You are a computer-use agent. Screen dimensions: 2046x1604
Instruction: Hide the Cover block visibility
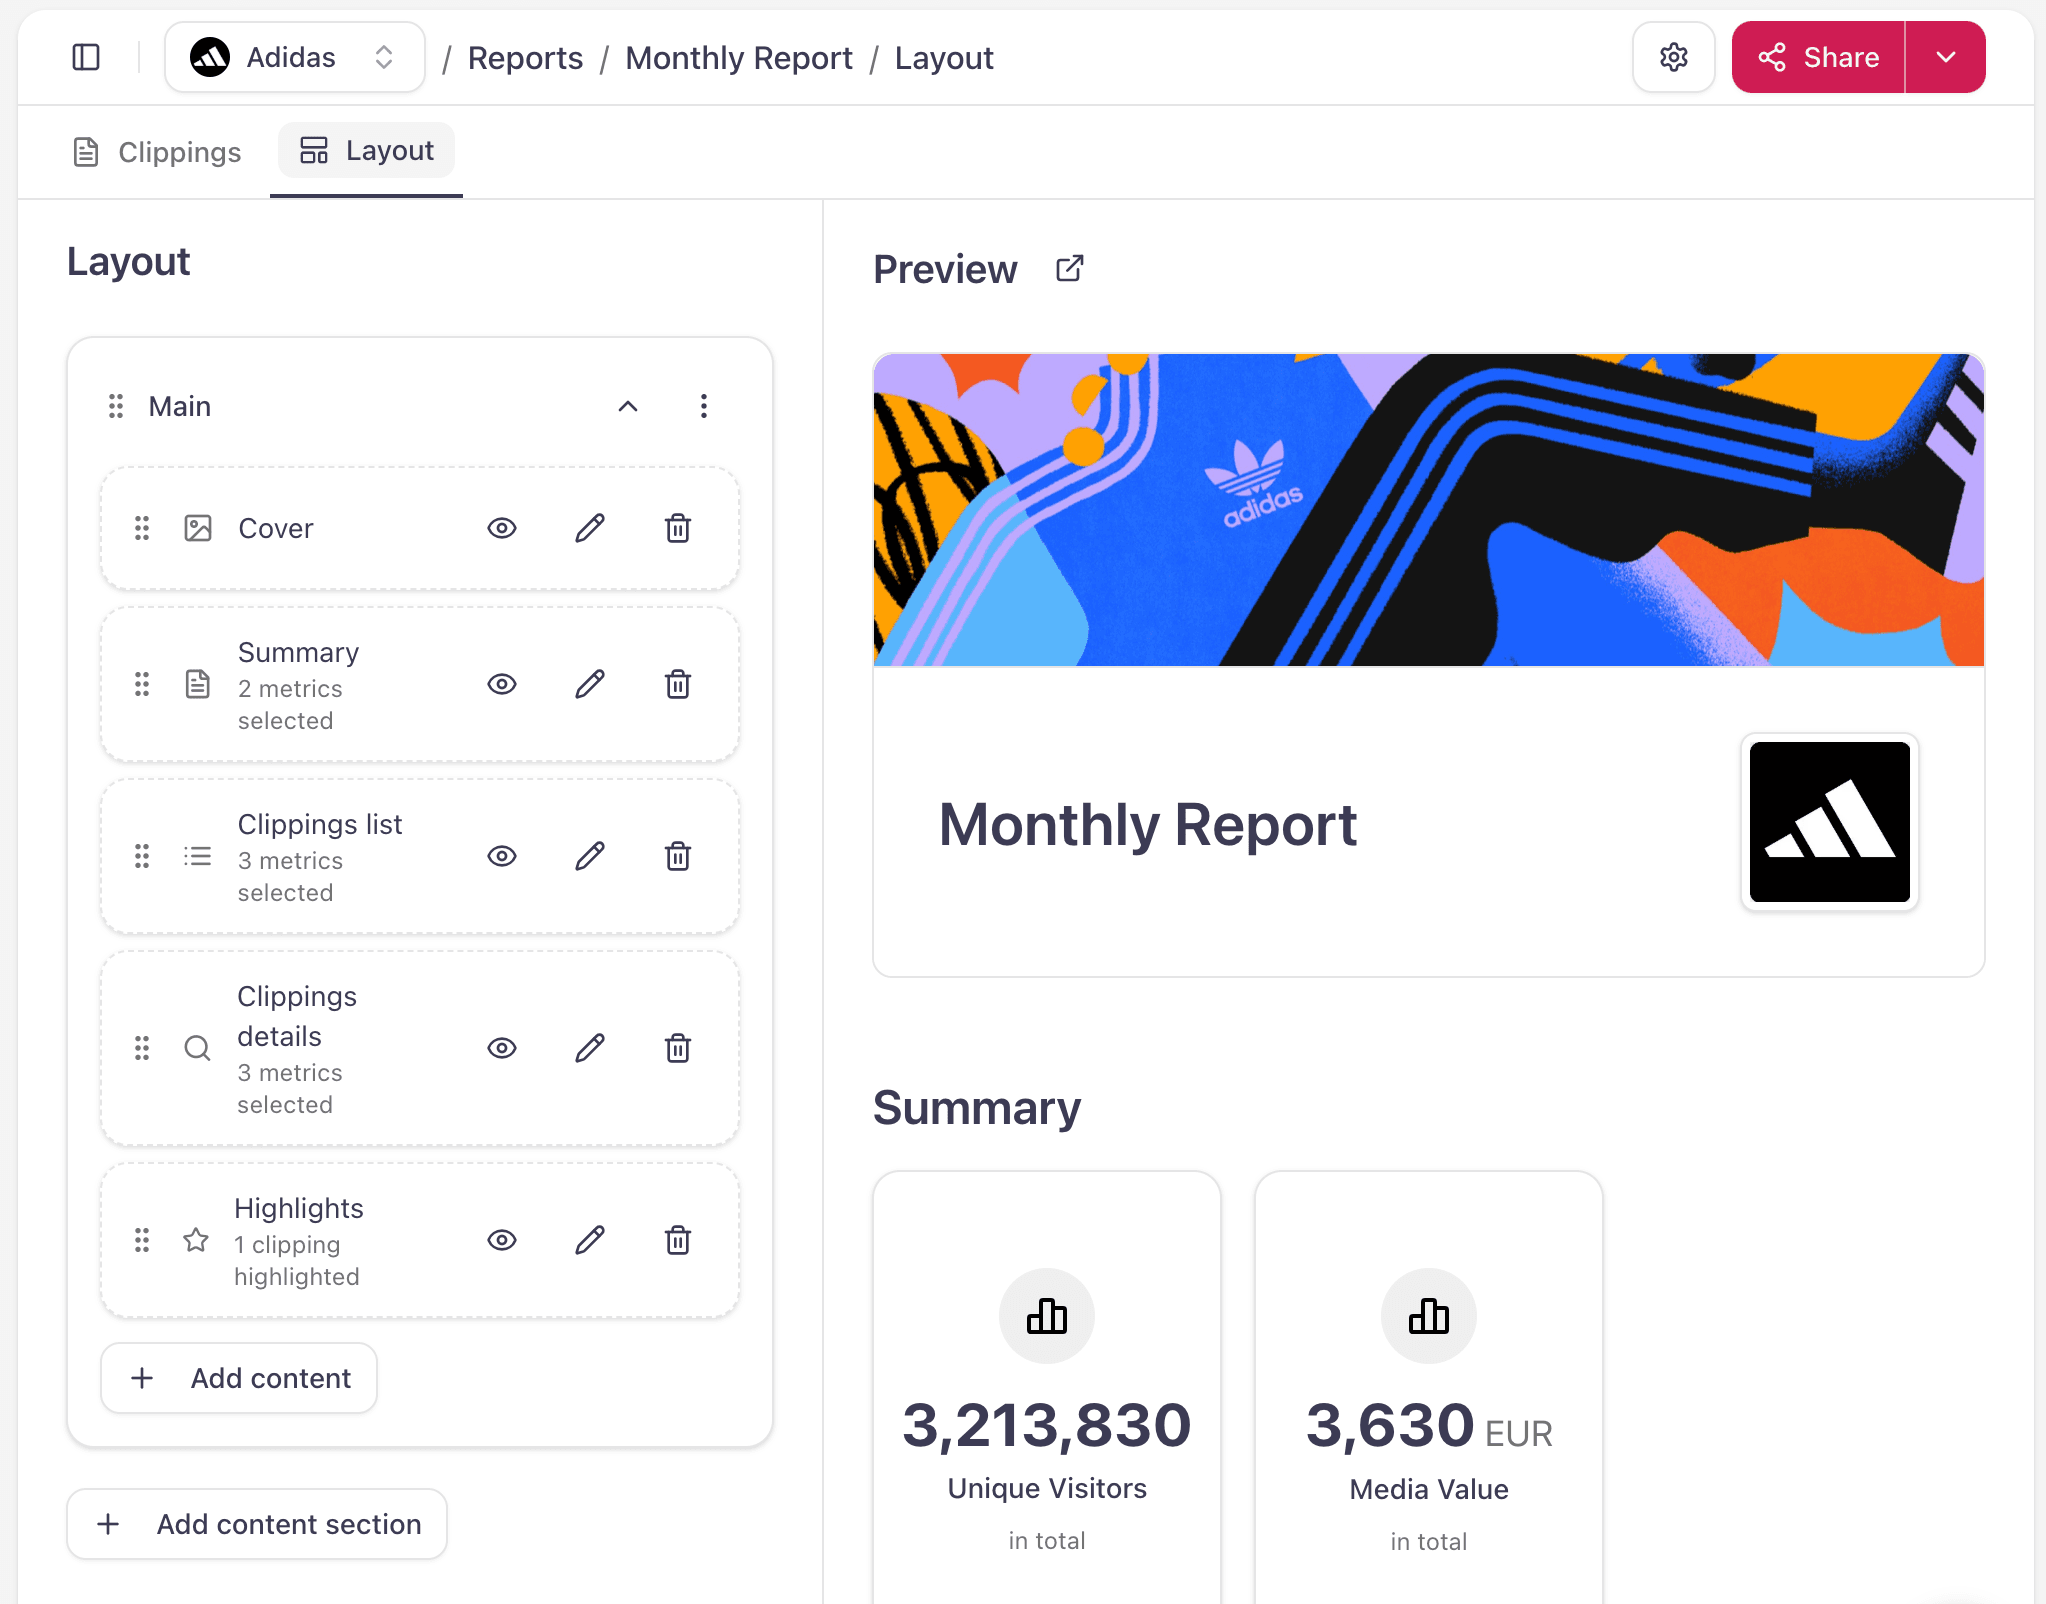tap(502, 528)
